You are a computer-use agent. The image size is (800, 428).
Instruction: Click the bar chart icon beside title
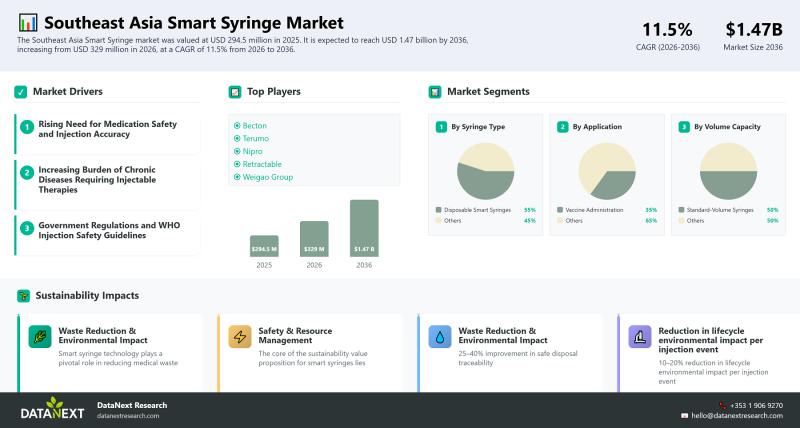[x=28, y=22]
